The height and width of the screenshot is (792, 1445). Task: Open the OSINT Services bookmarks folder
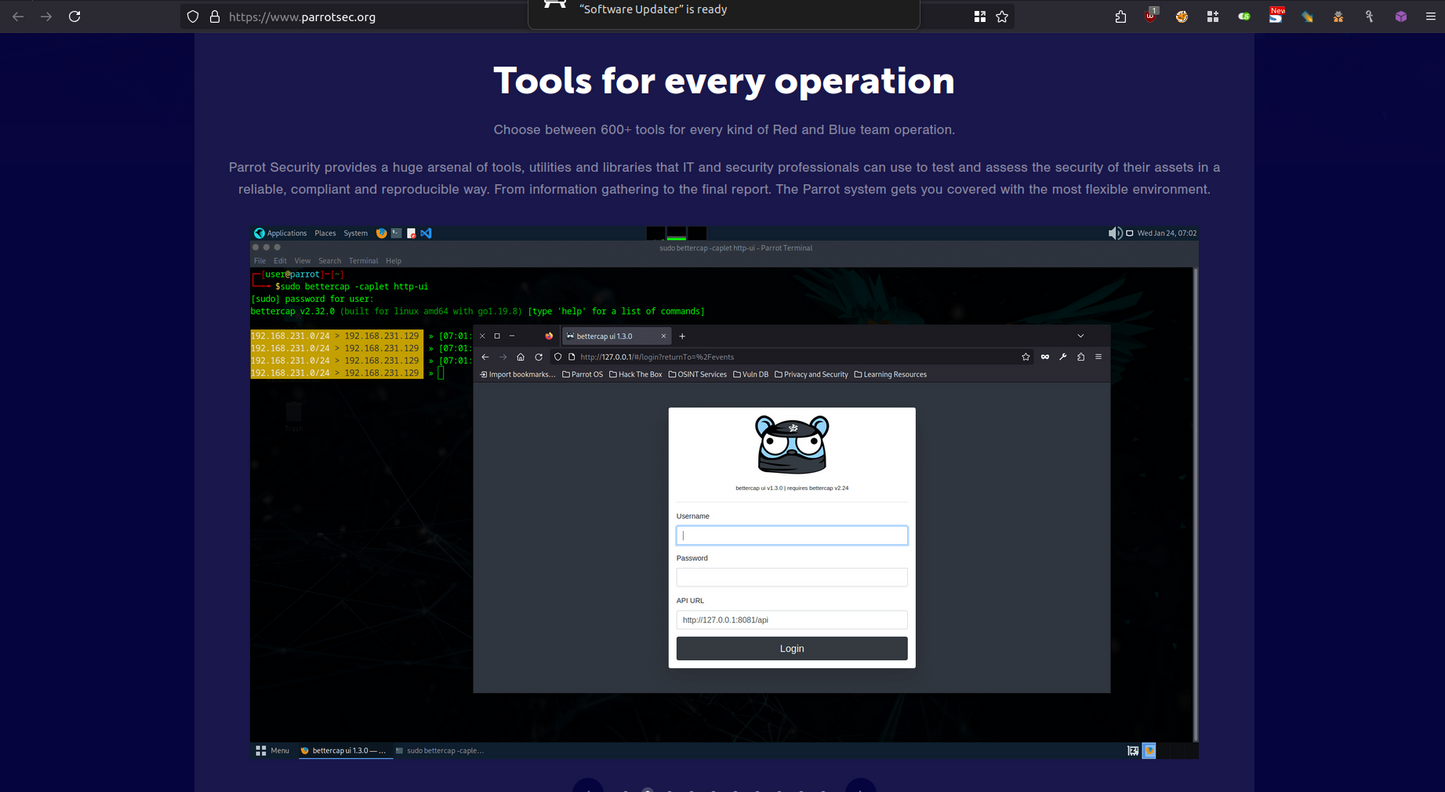tap(698, 375)
